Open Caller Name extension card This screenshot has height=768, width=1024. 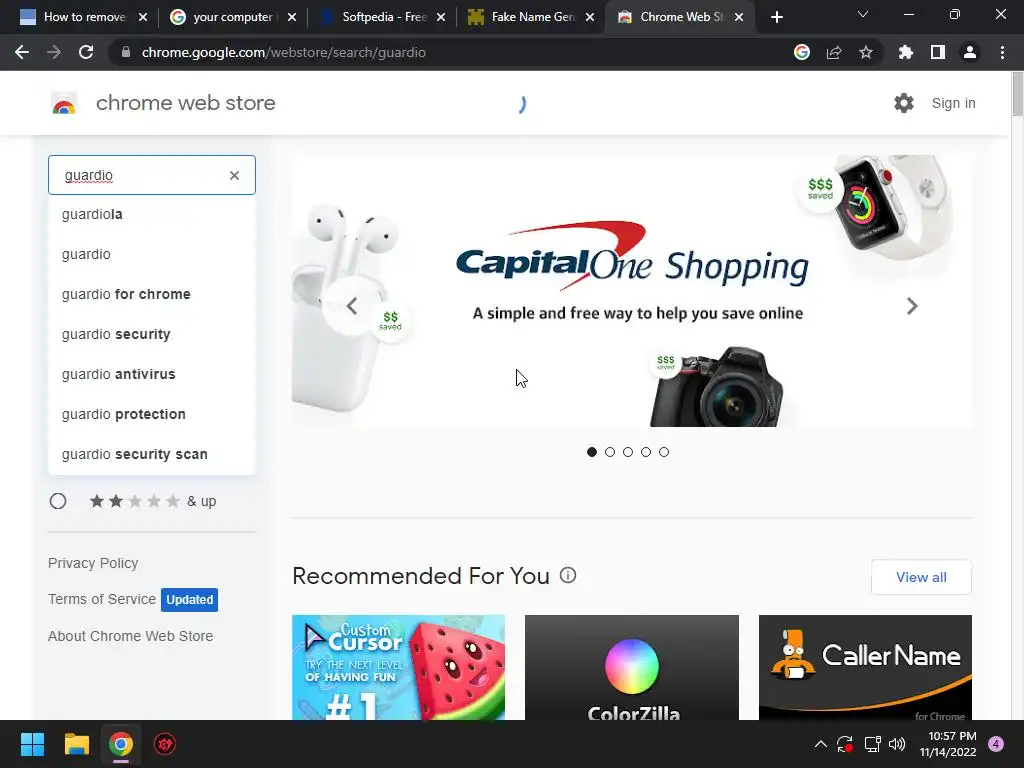[x=865, y=667]
